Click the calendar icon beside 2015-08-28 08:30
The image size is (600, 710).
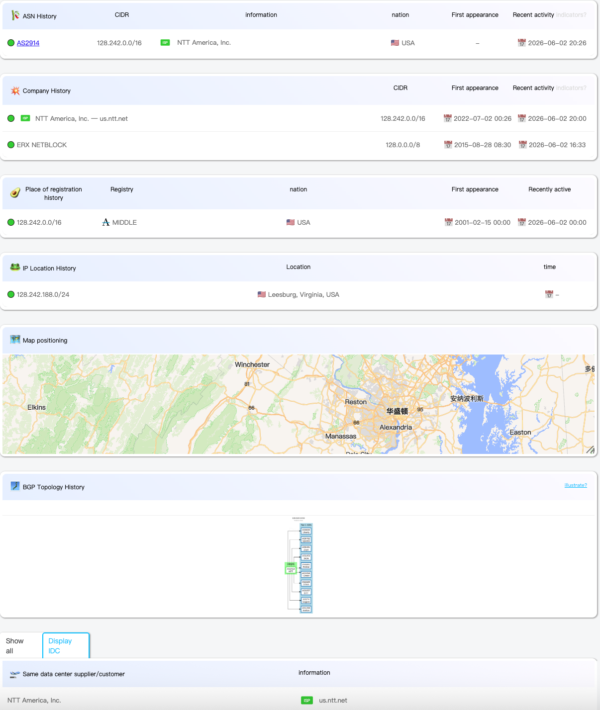[448, 145]
